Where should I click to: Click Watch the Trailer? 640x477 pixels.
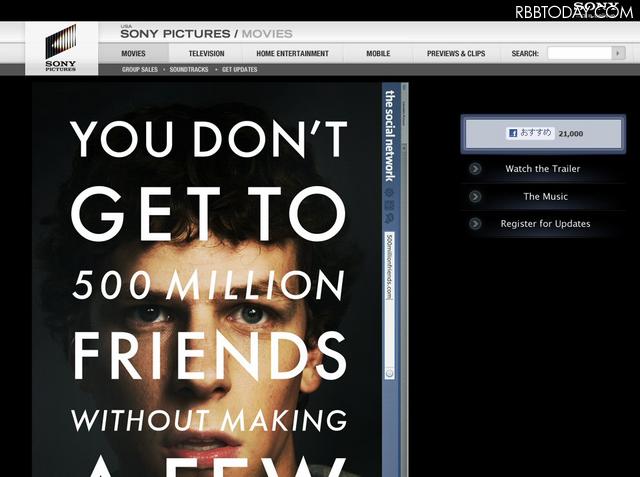pyautogui.click(x=542, y=169)
